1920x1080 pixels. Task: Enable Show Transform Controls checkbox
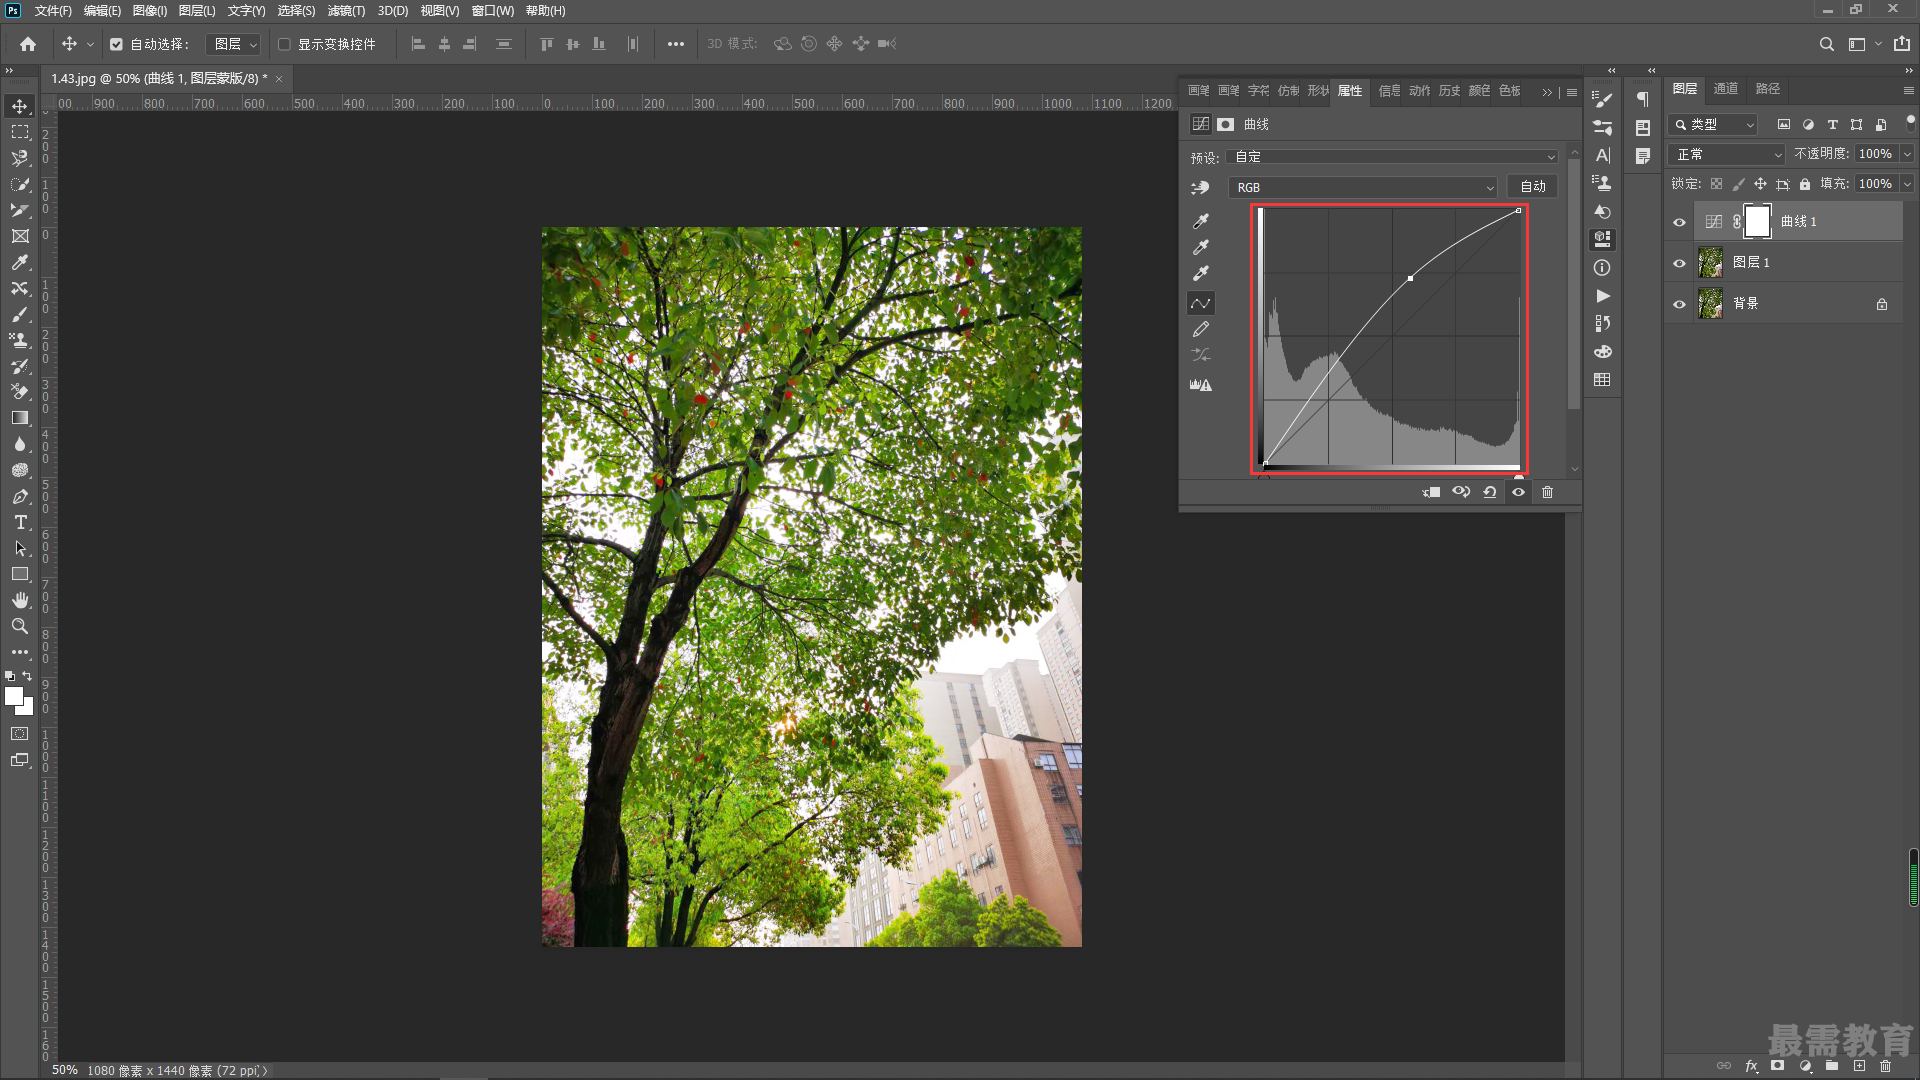point(284,44)
